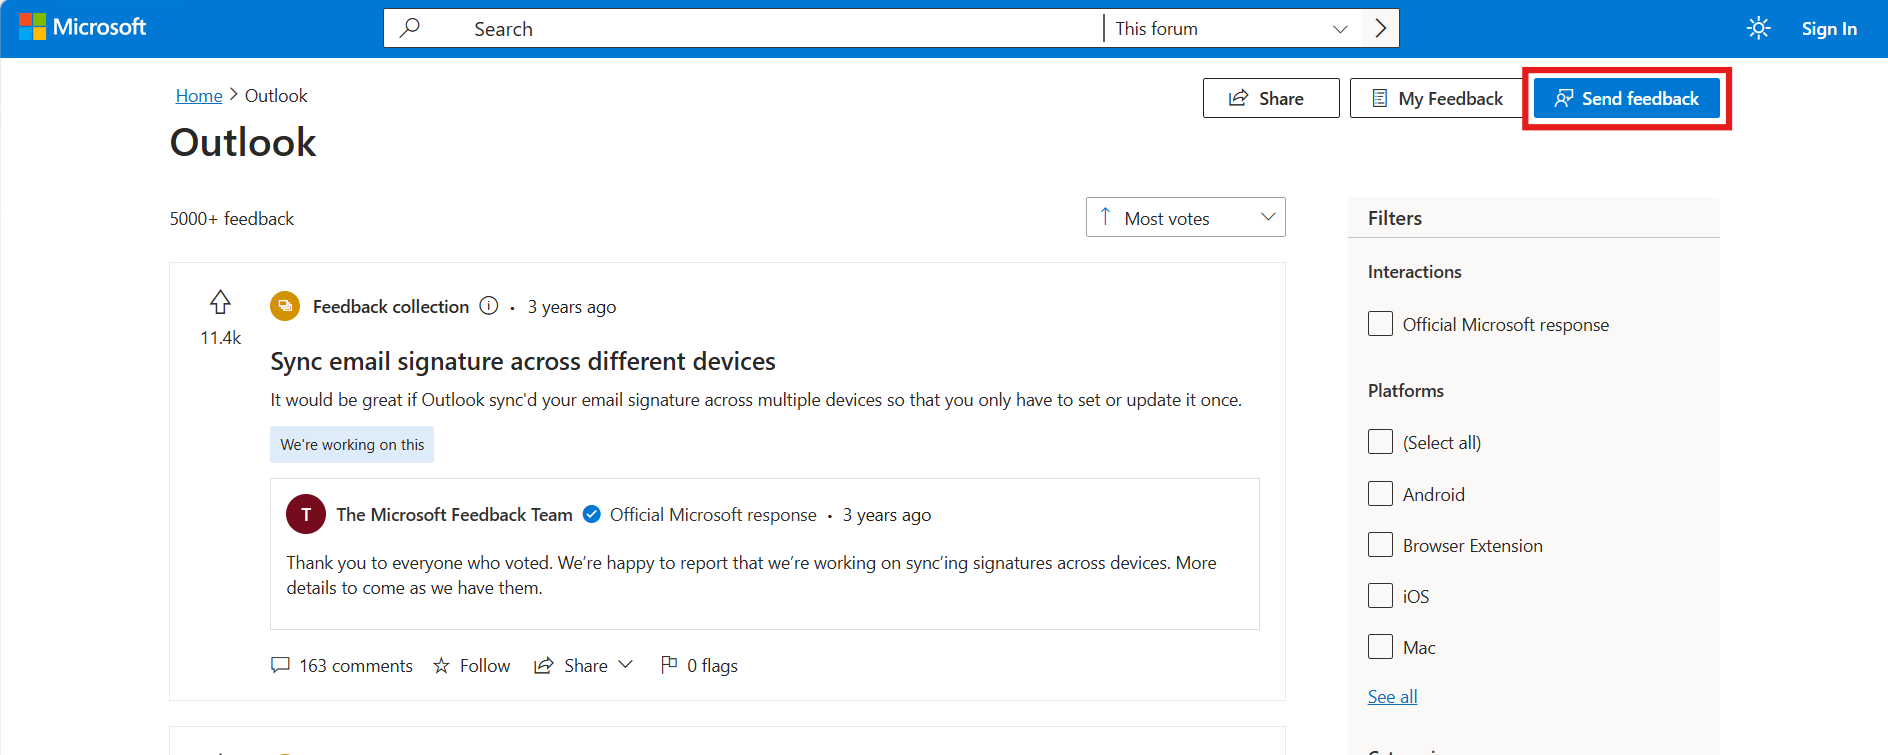The height and width of the screenshot is (755, 1888).
Task: Click the Share button at top
Action: click(x=1271, y=98)
